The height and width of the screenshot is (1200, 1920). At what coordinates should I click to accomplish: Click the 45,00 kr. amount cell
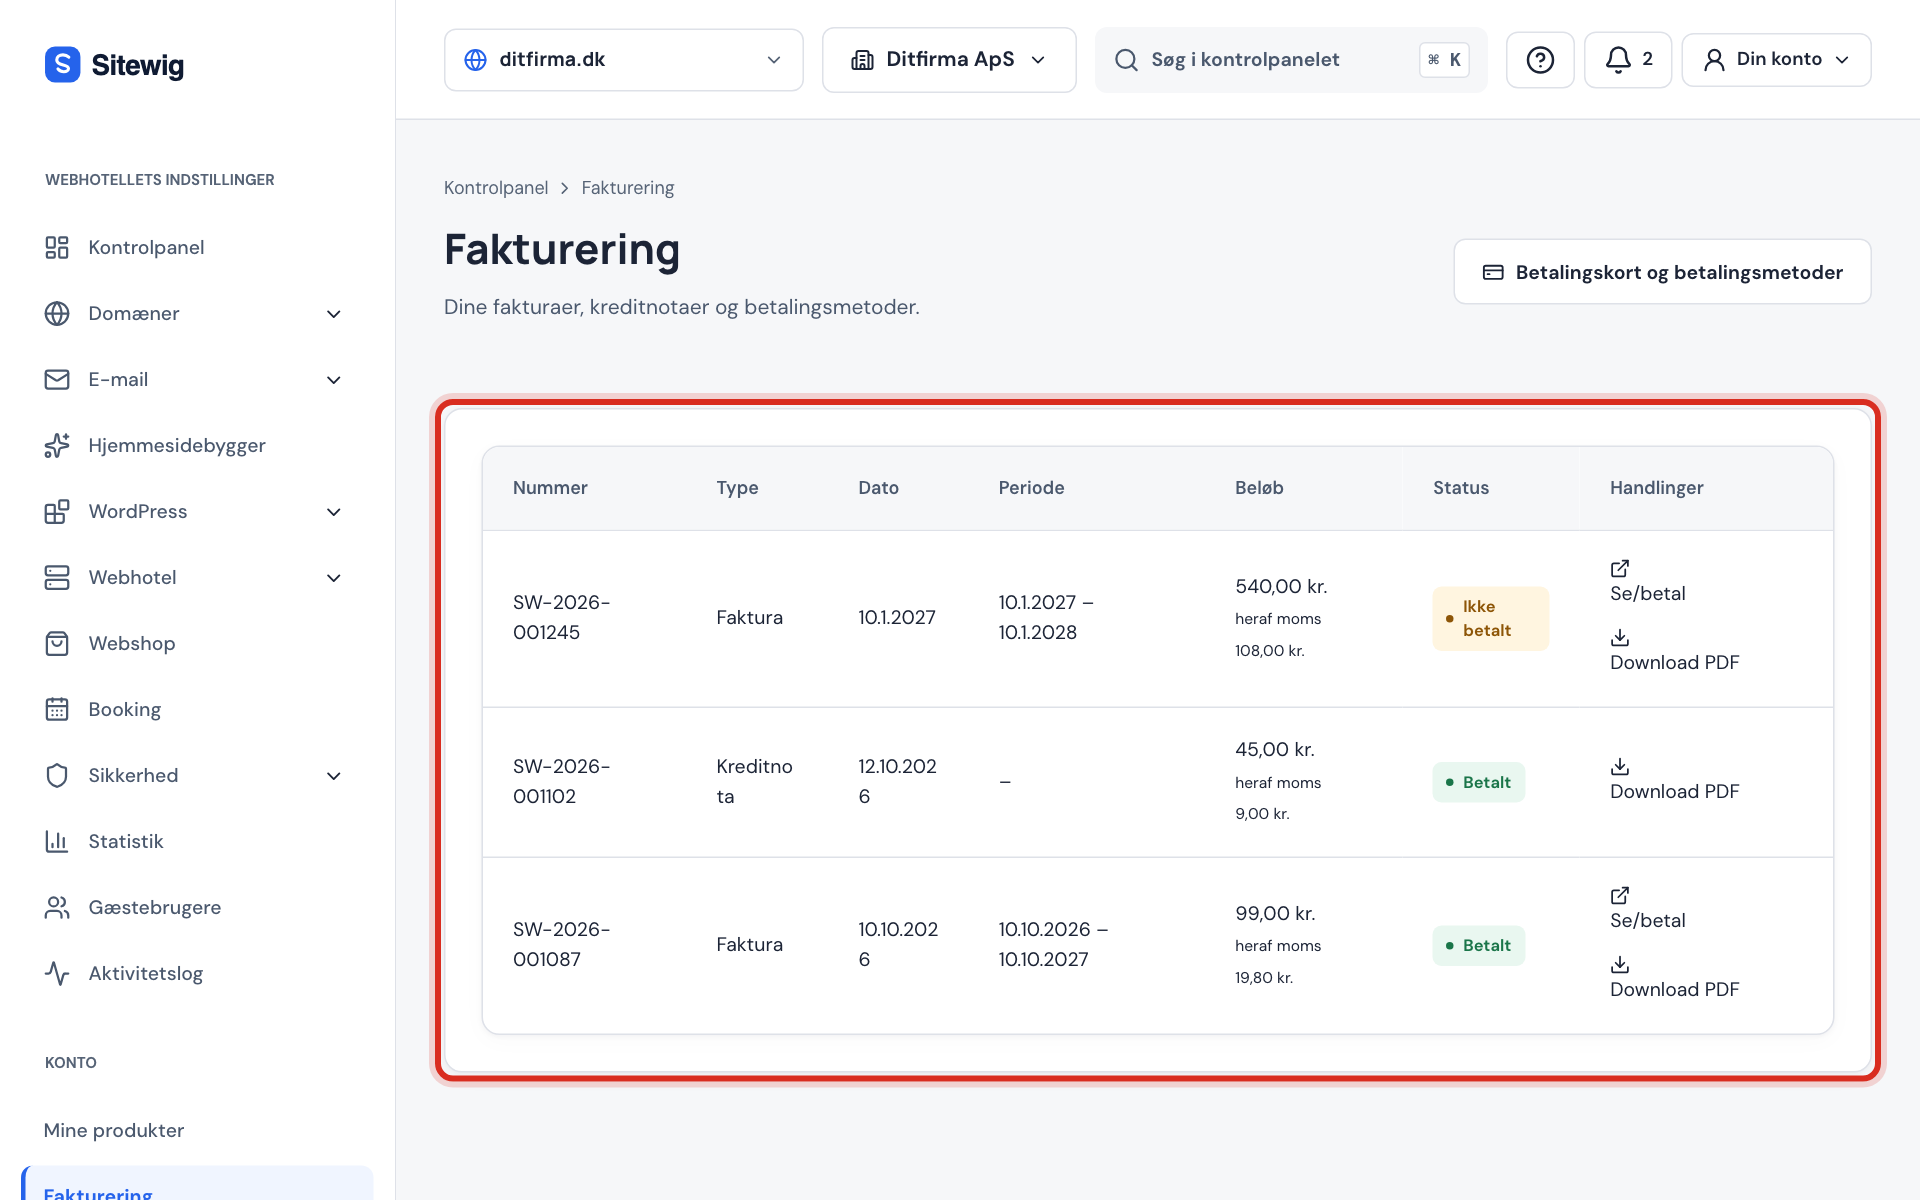point(1275,750)
